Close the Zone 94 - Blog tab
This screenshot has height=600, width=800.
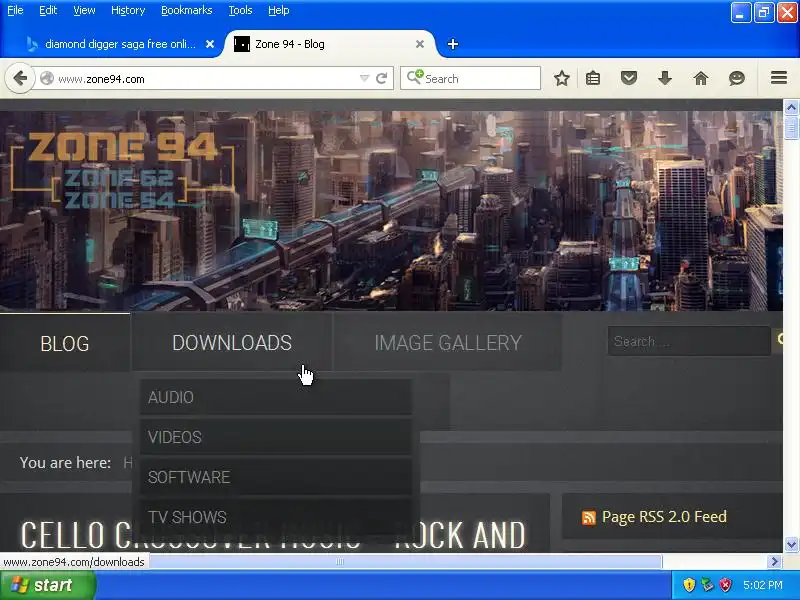click(x=419, y=44)
